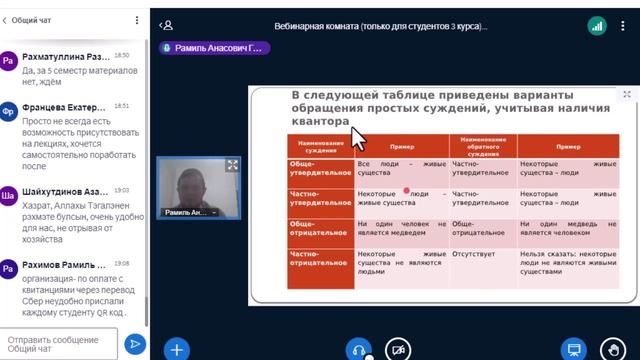Go back from Общий чат panel

tap(4, 20)
